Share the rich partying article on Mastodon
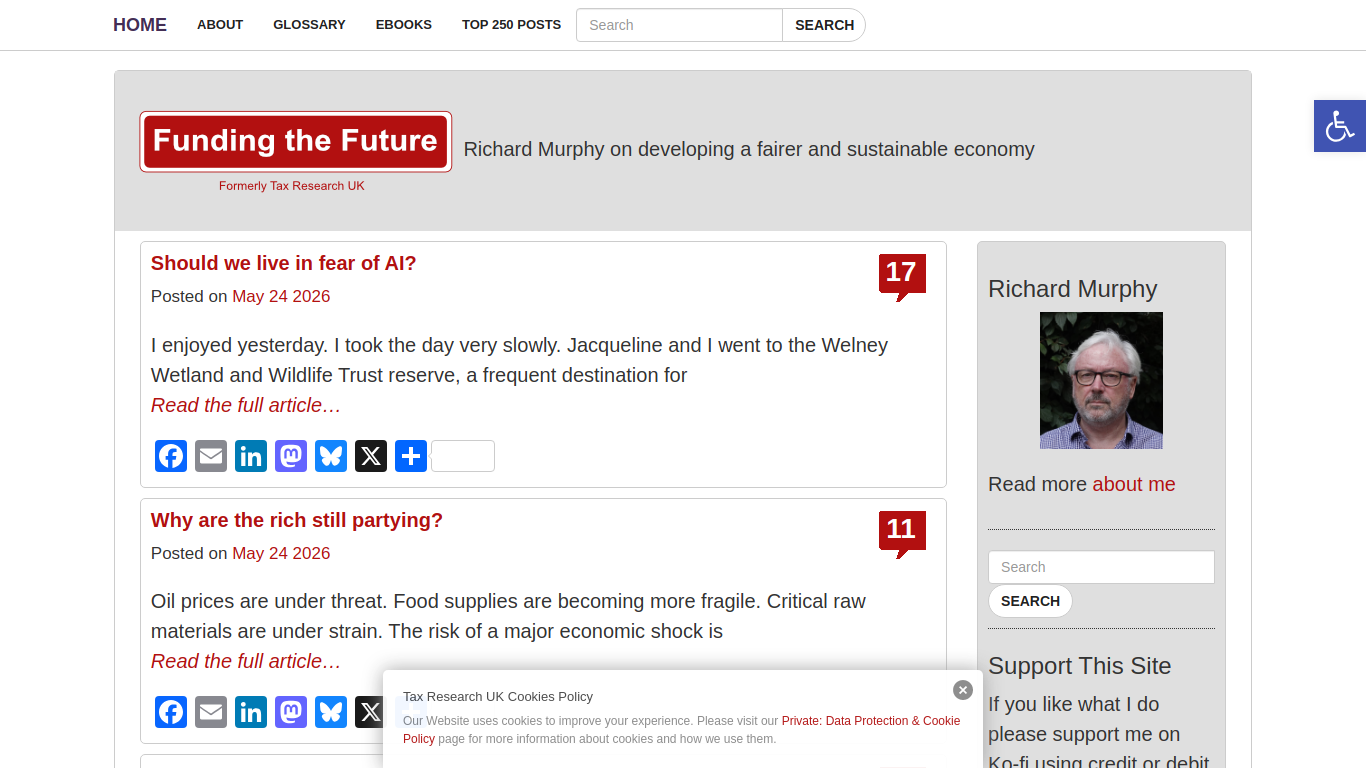Image resolution: width=1366 pixels, height=768 pixels. pyautogui.click(x=291, y=712)
